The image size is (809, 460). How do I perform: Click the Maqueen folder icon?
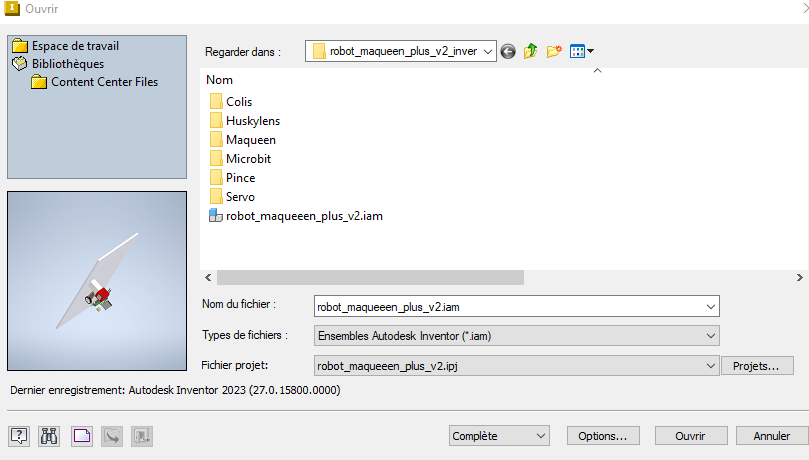click(216, 140)
